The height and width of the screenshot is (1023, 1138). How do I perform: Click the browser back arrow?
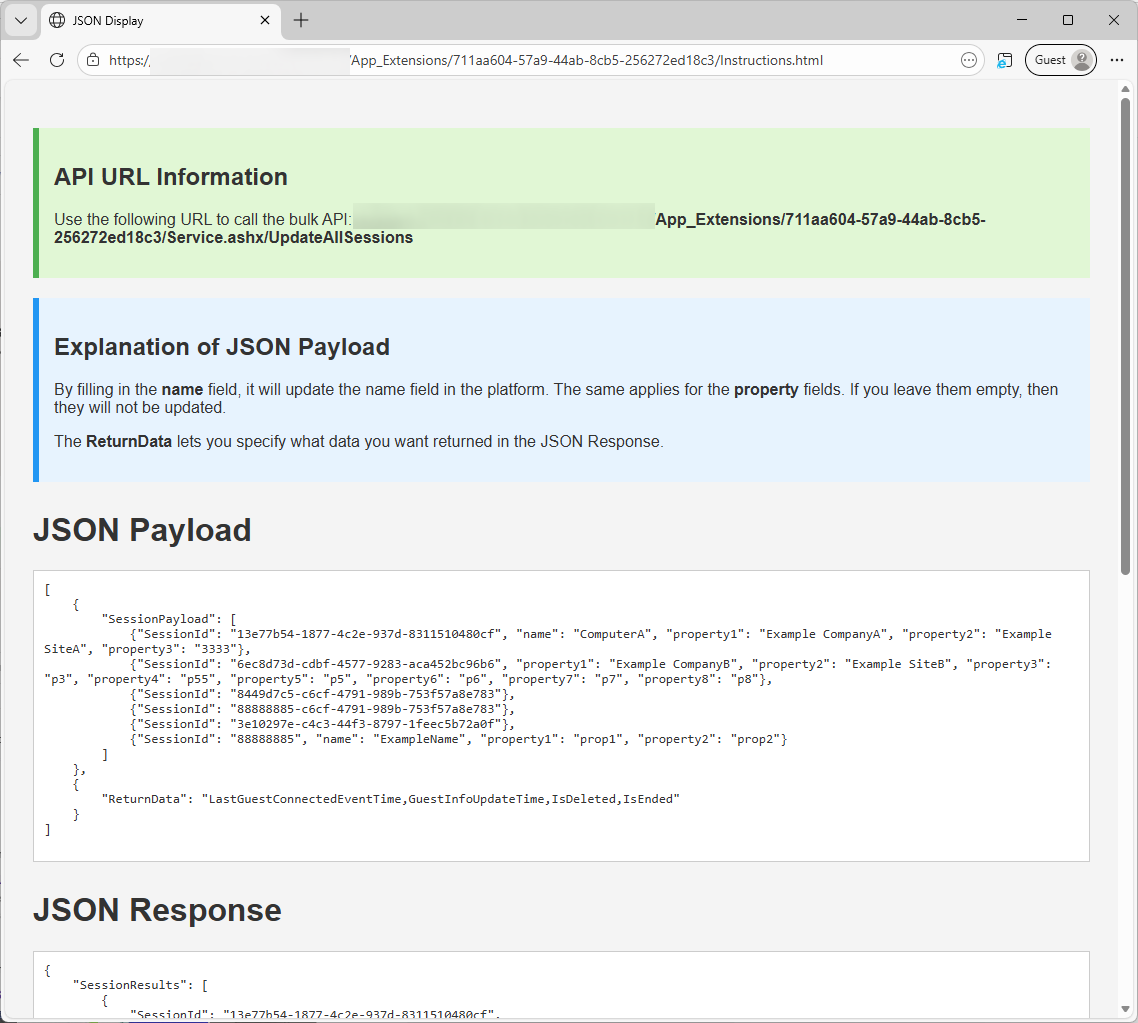pyautogui.click(x=21, y=60)
